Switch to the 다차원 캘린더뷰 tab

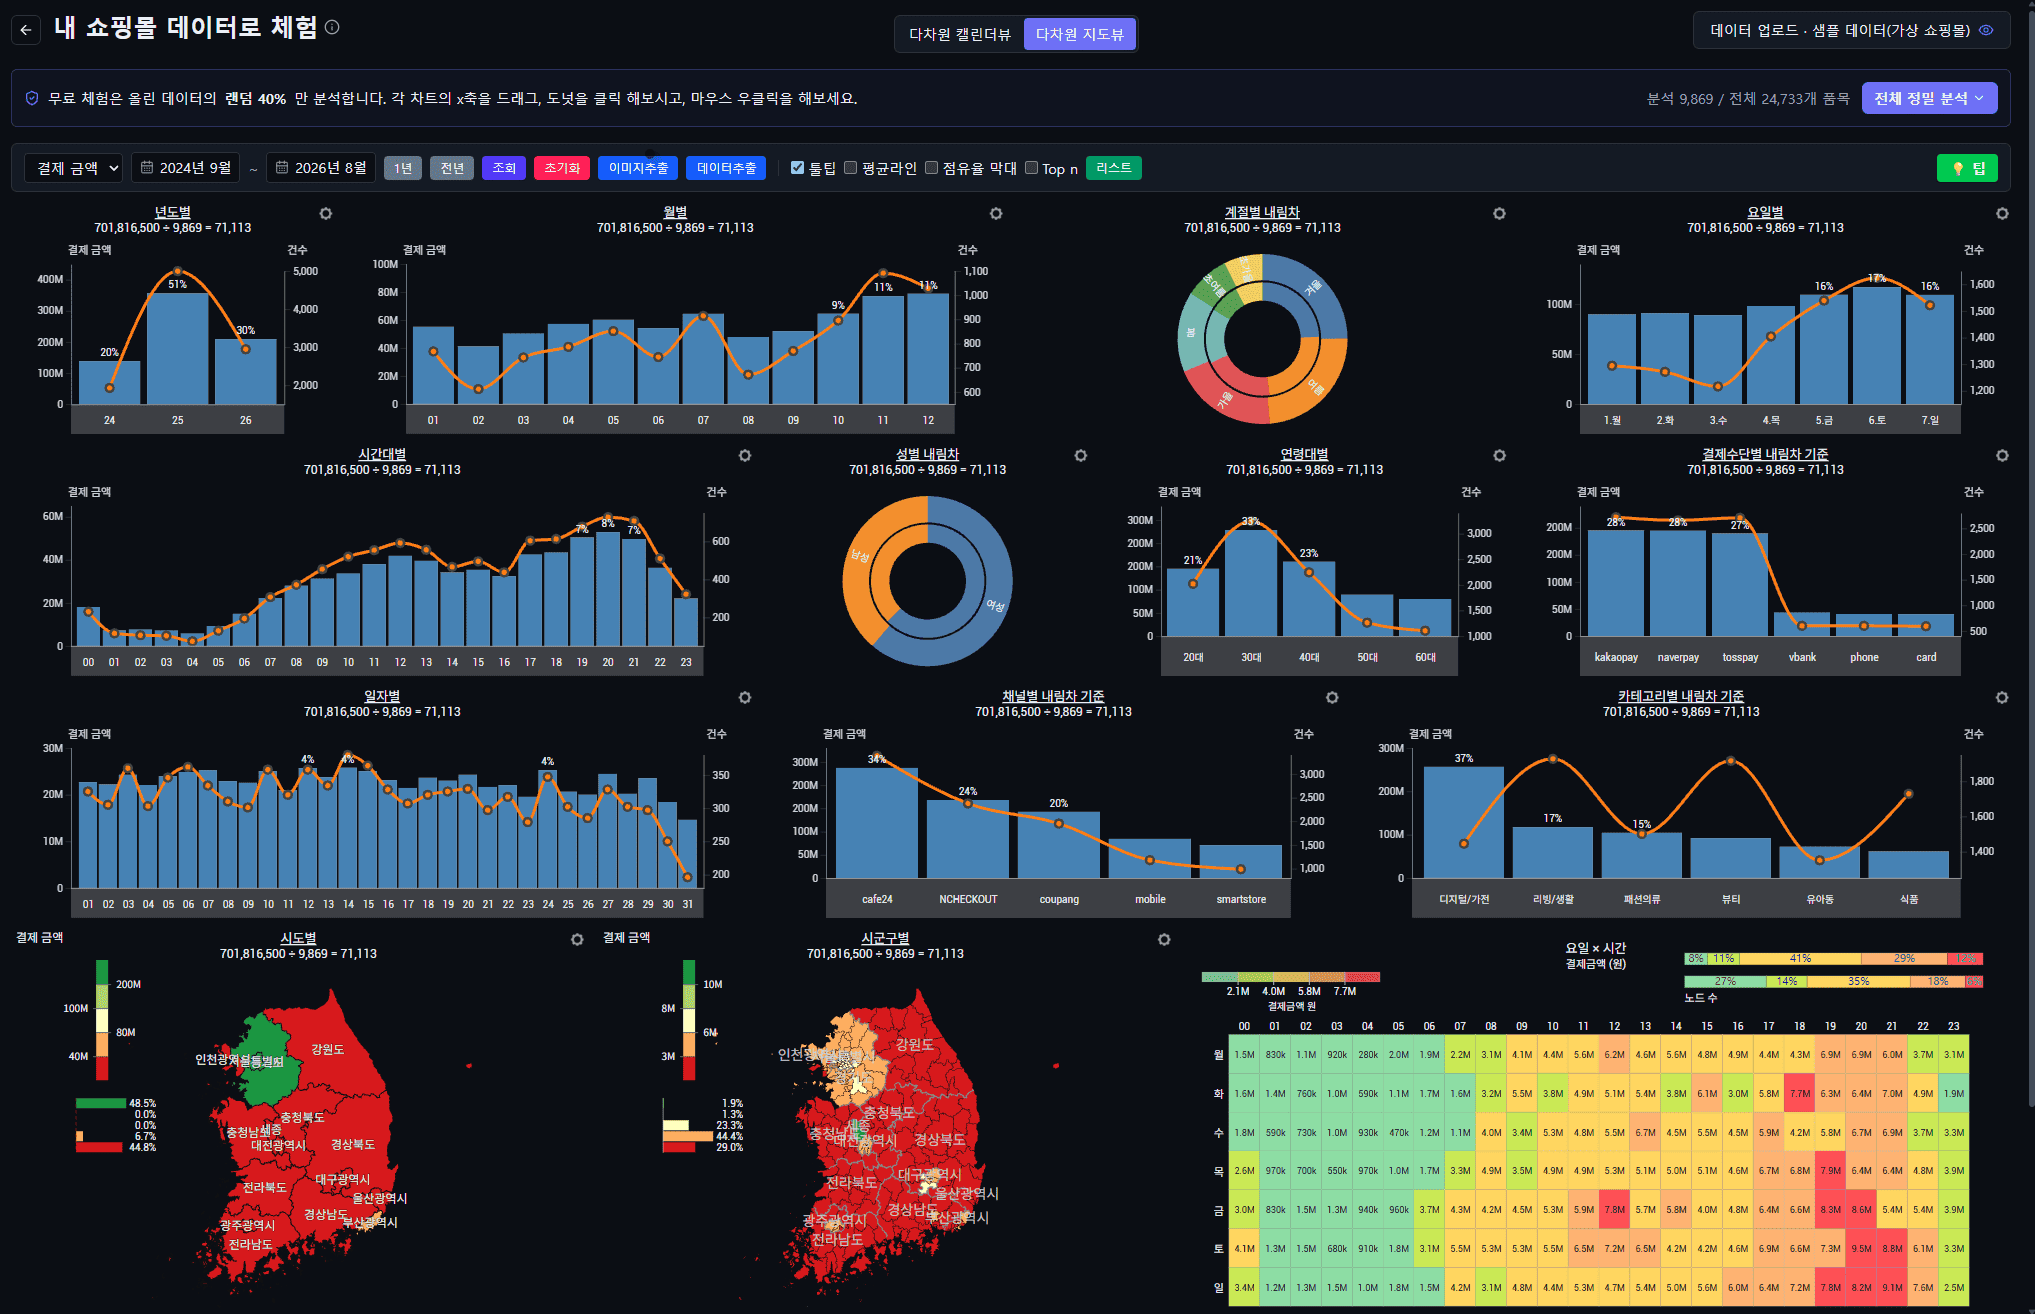[960, 34]
